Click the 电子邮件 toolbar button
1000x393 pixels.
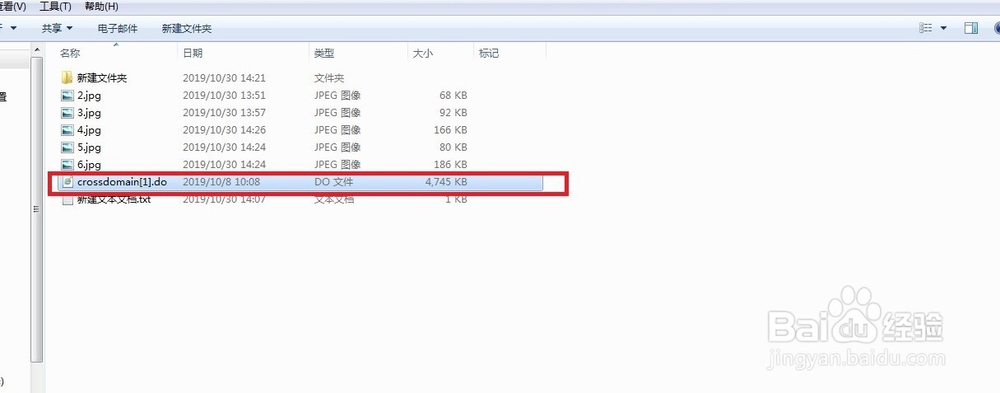[117, 28]
